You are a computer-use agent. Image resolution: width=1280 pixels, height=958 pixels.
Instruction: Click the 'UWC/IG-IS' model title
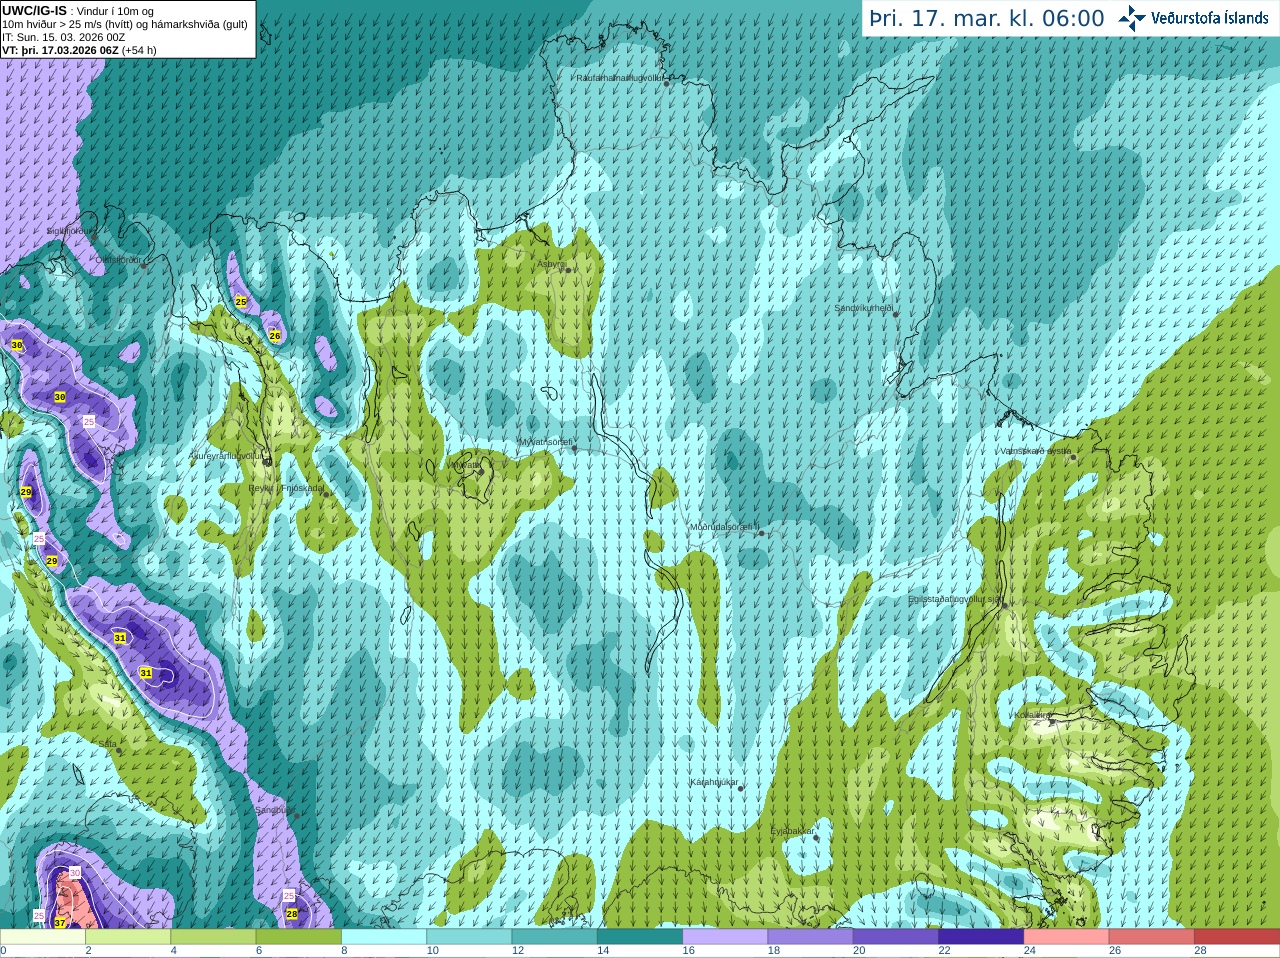pos(34,11)
